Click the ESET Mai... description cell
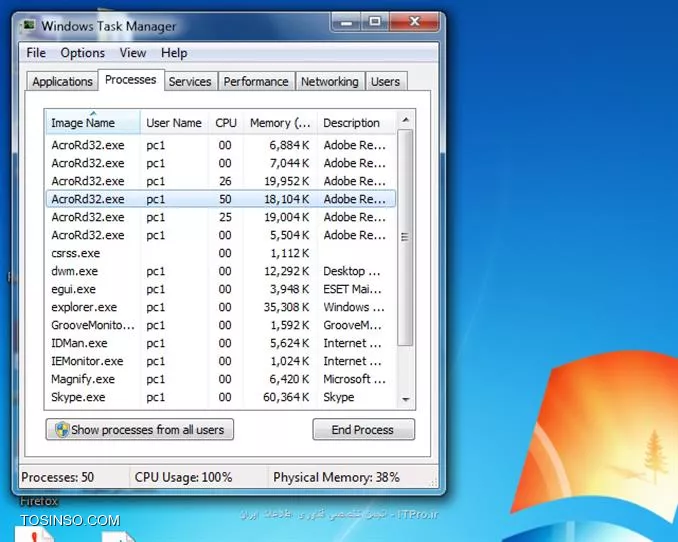 [352, 289]
